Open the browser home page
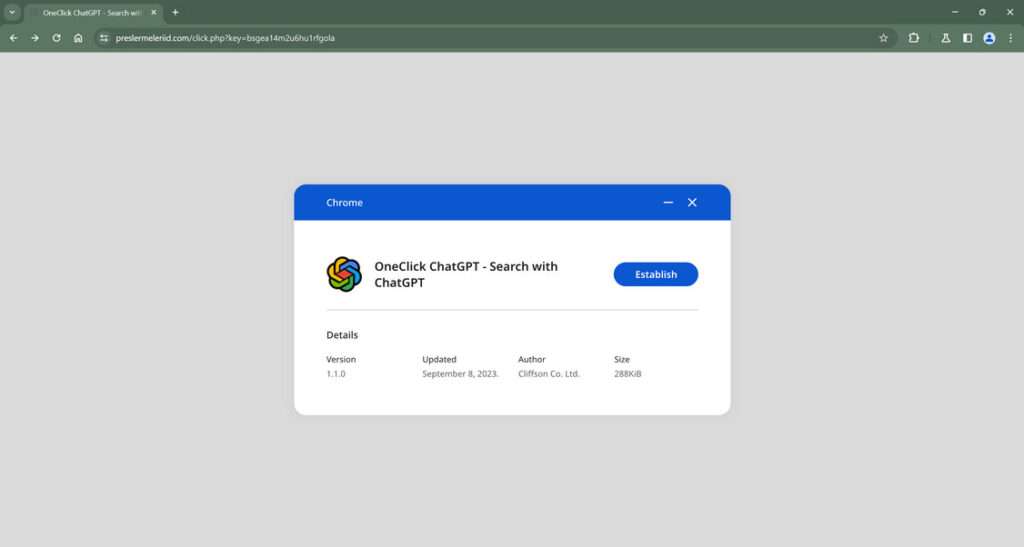This screenshot has width=1024, height=547. pyautogui.click(x=78, y=38)
